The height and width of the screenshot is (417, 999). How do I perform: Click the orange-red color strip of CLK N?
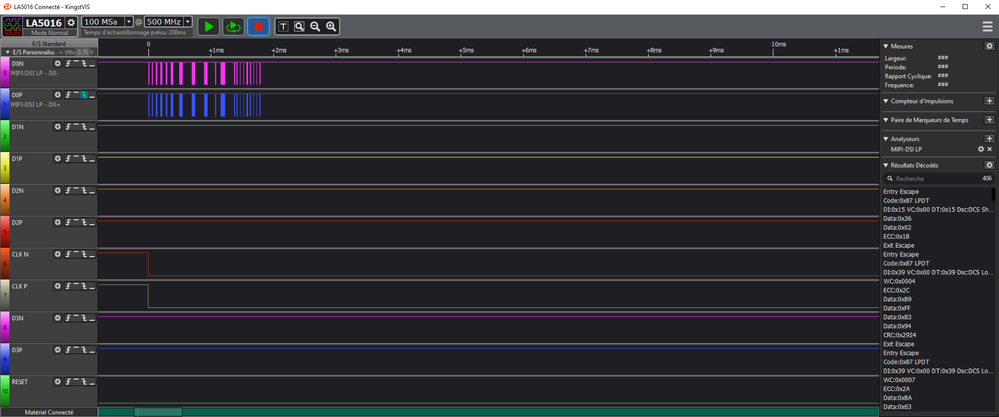(4, 264)
